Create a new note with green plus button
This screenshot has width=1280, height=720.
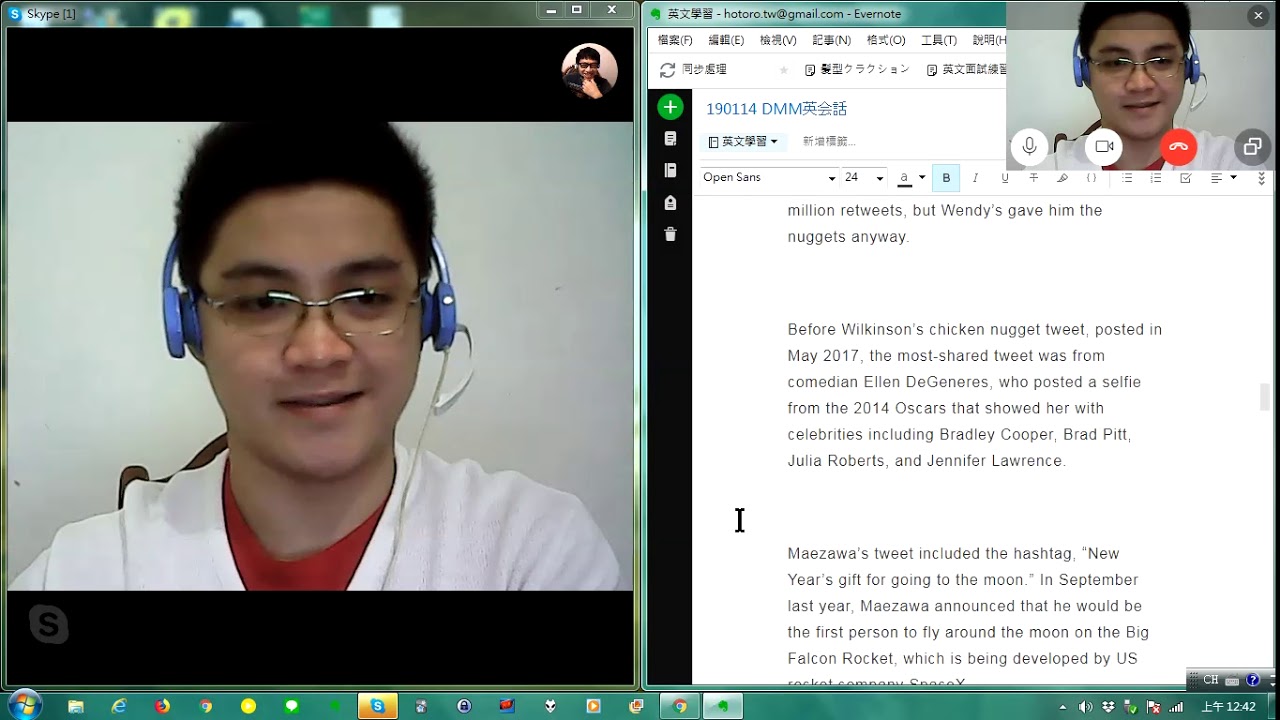tap(670, 107)
